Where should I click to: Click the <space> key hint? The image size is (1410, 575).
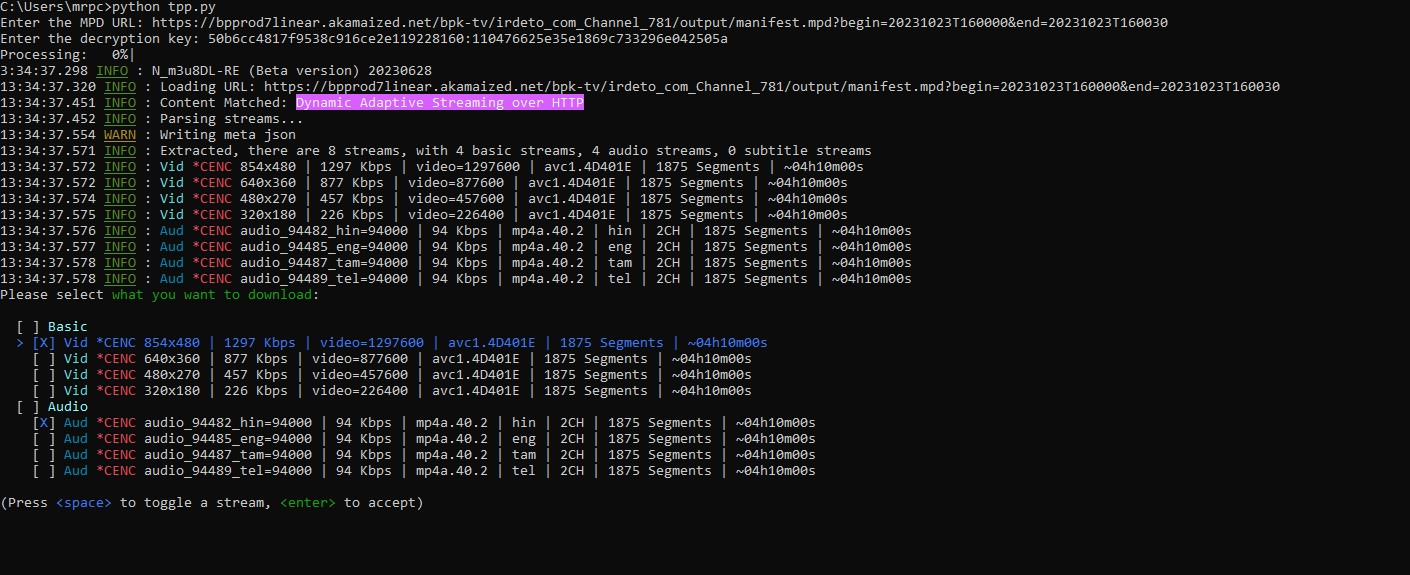click(84, 503)
